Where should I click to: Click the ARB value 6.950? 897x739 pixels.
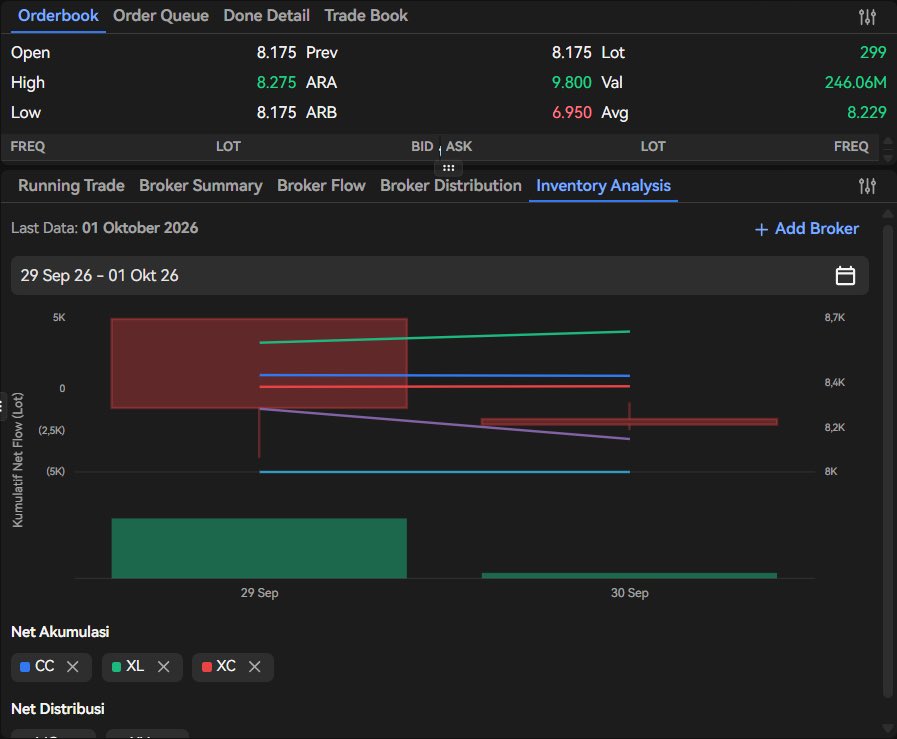pyautogui.click(x=571, y=112)
